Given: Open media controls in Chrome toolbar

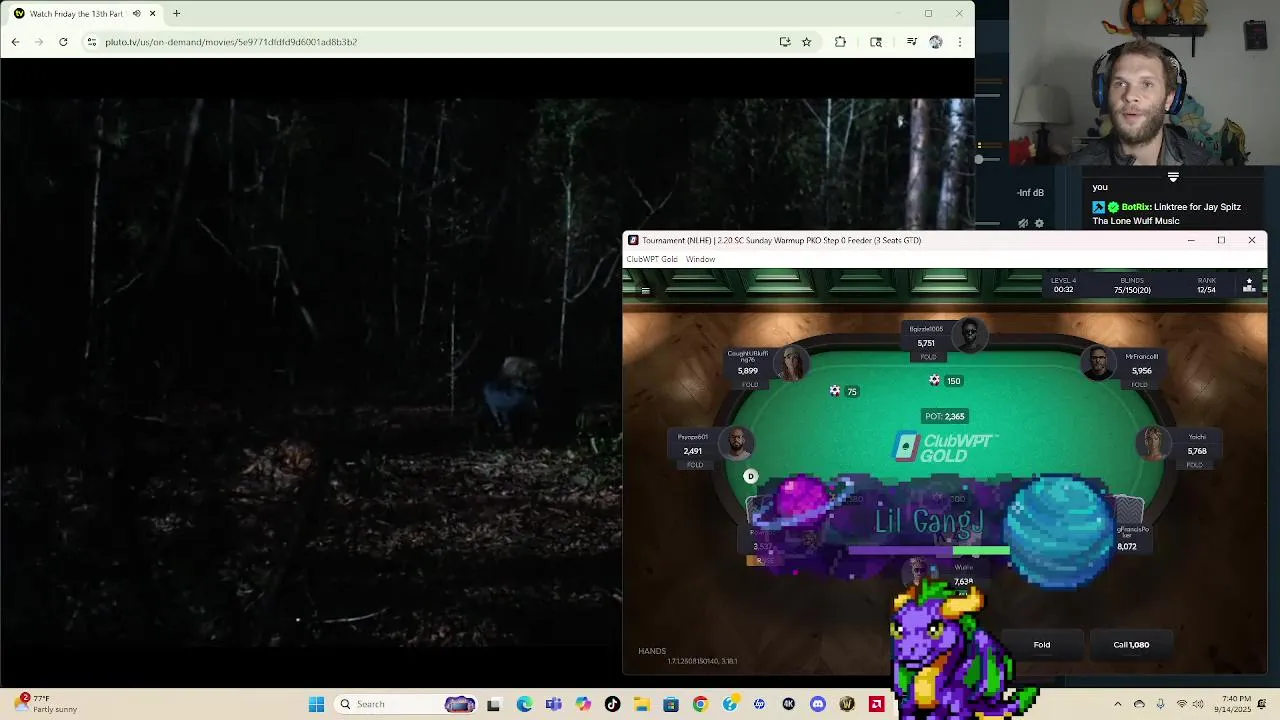Looking at the screenshot, I should point(911,42).
